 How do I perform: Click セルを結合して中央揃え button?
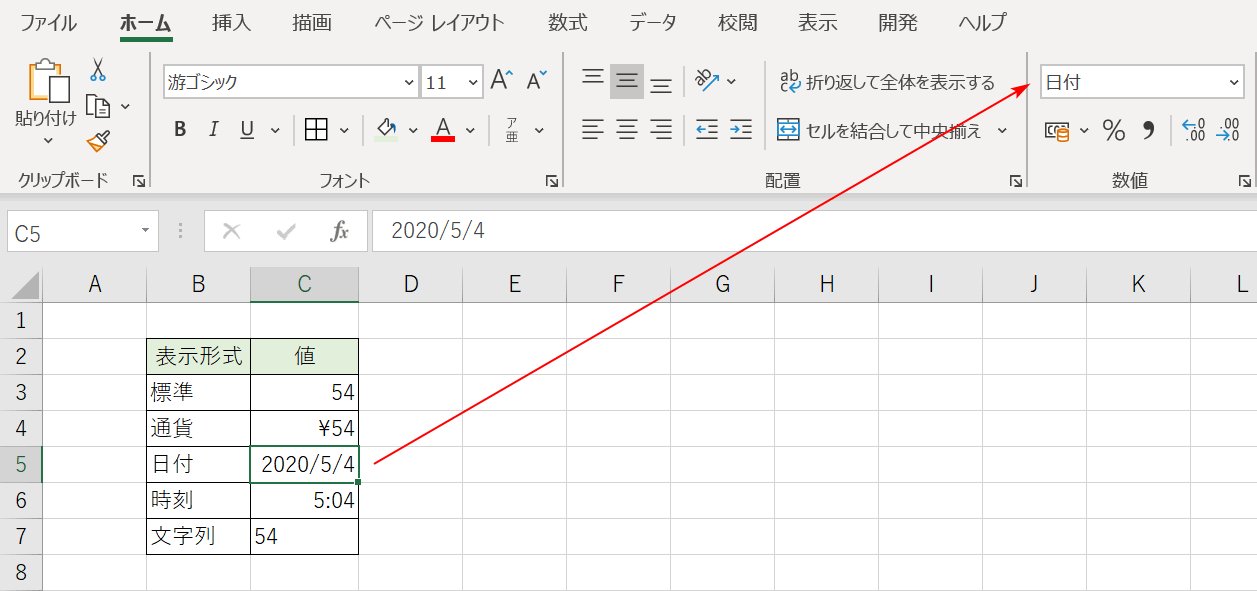tap(883, 129)
